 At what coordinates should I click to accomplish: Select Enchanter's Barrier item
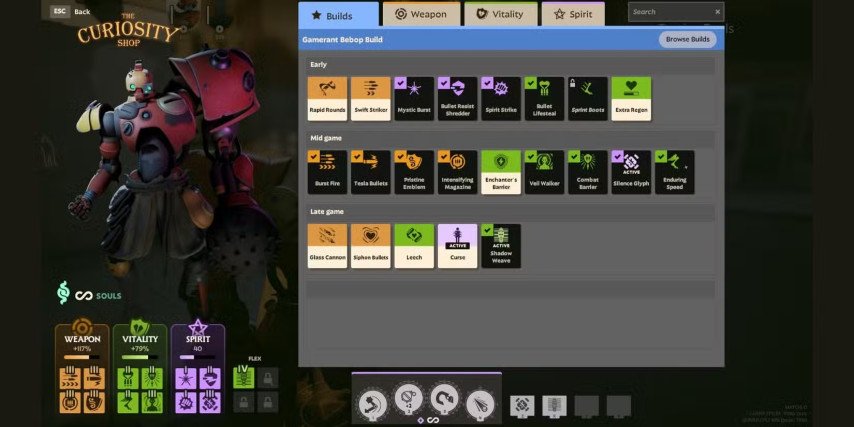[501, 172]
